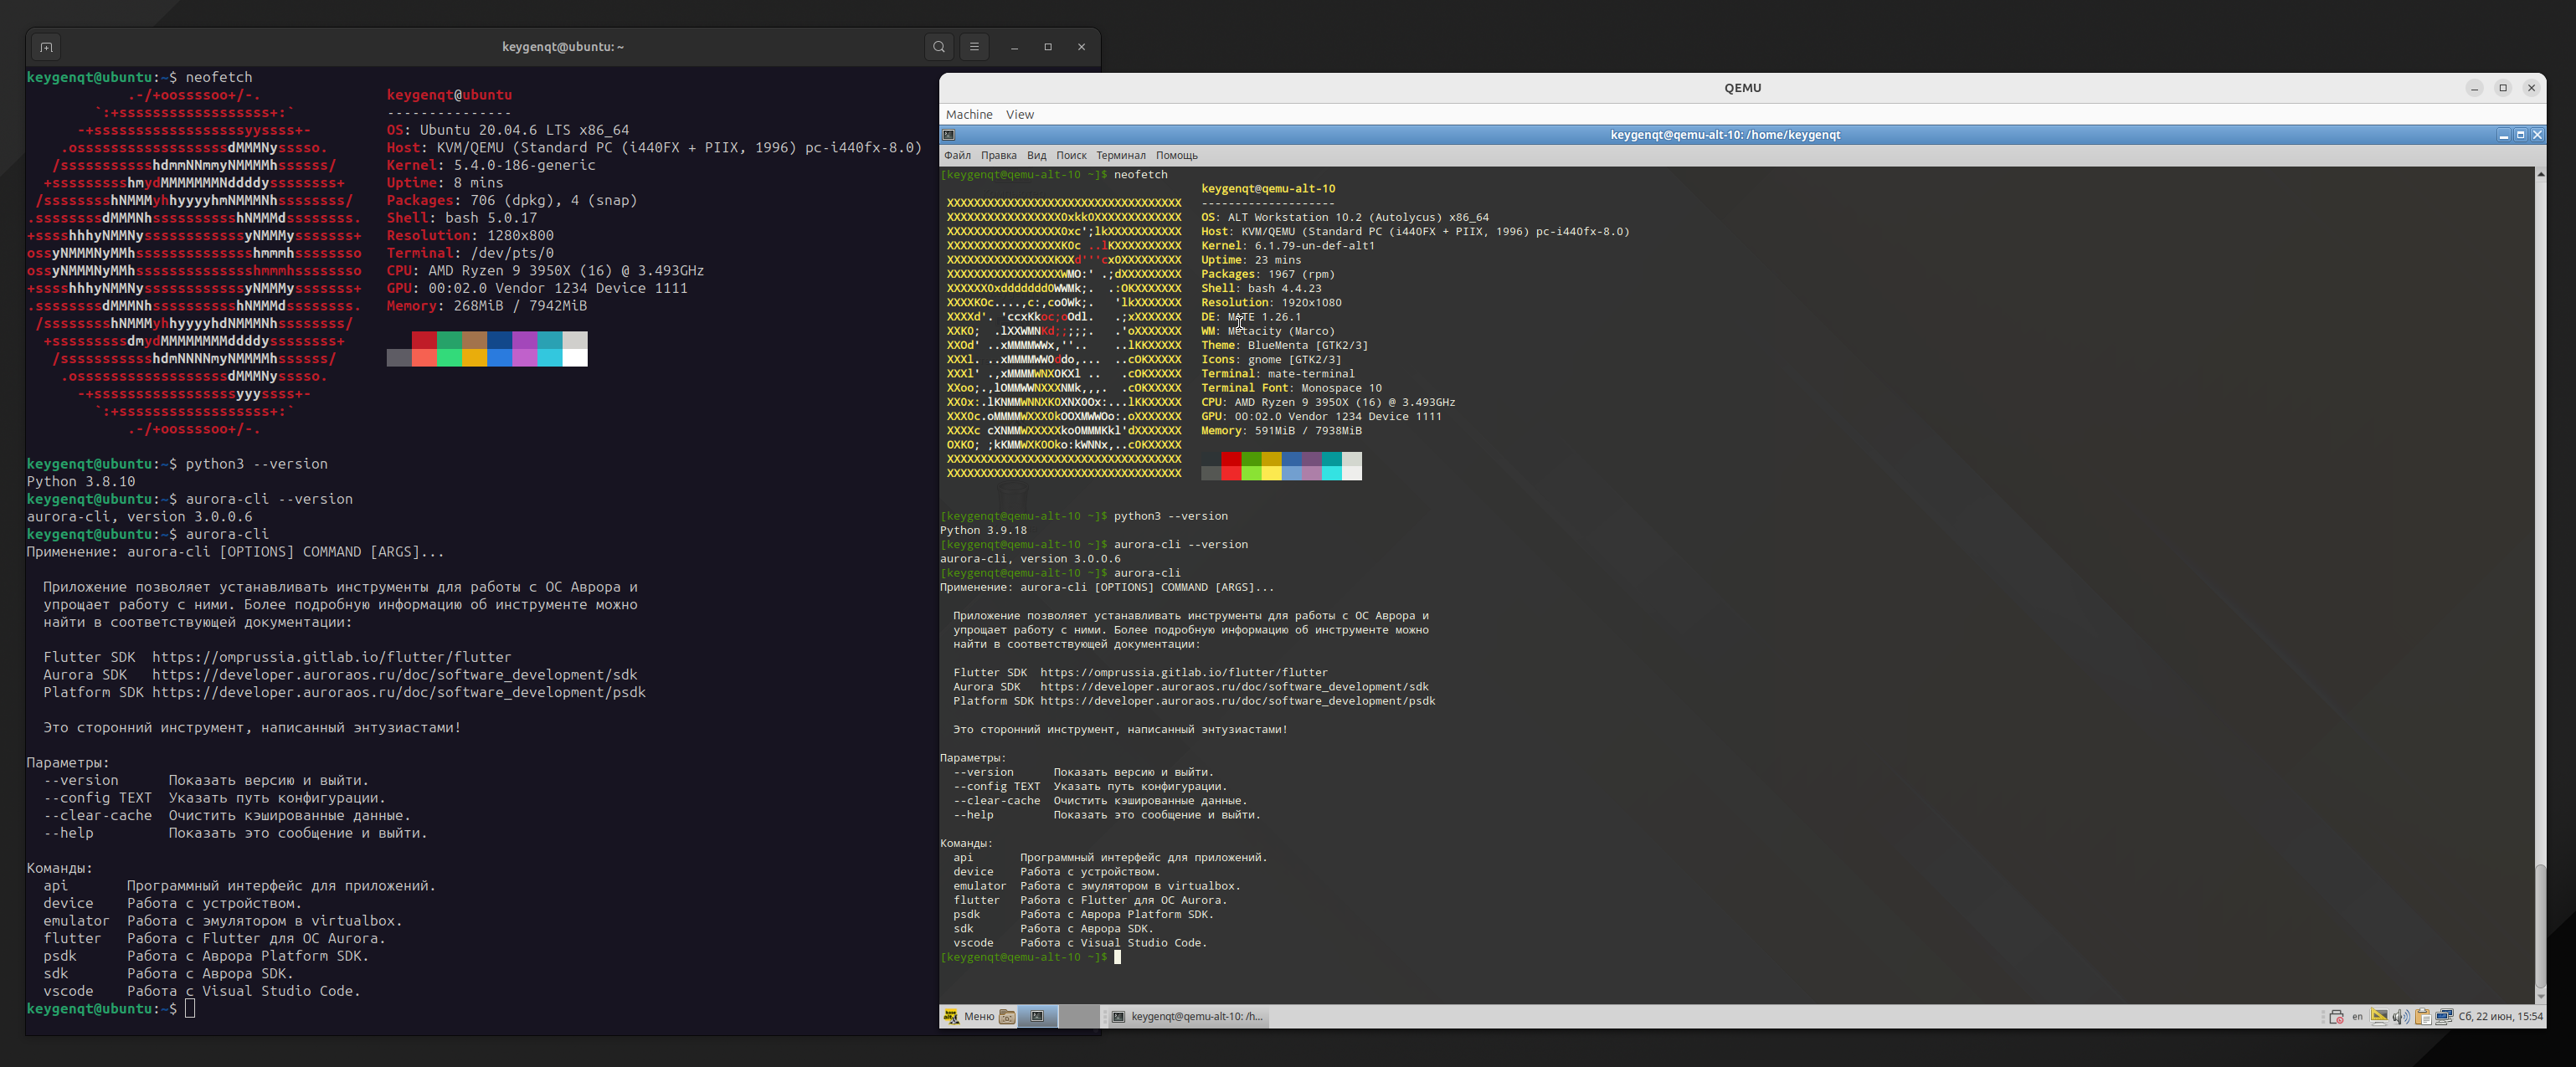
Task: Click 'Python 3.8.10' output in the Ubuntu terminal
Action: click(81, 482)
